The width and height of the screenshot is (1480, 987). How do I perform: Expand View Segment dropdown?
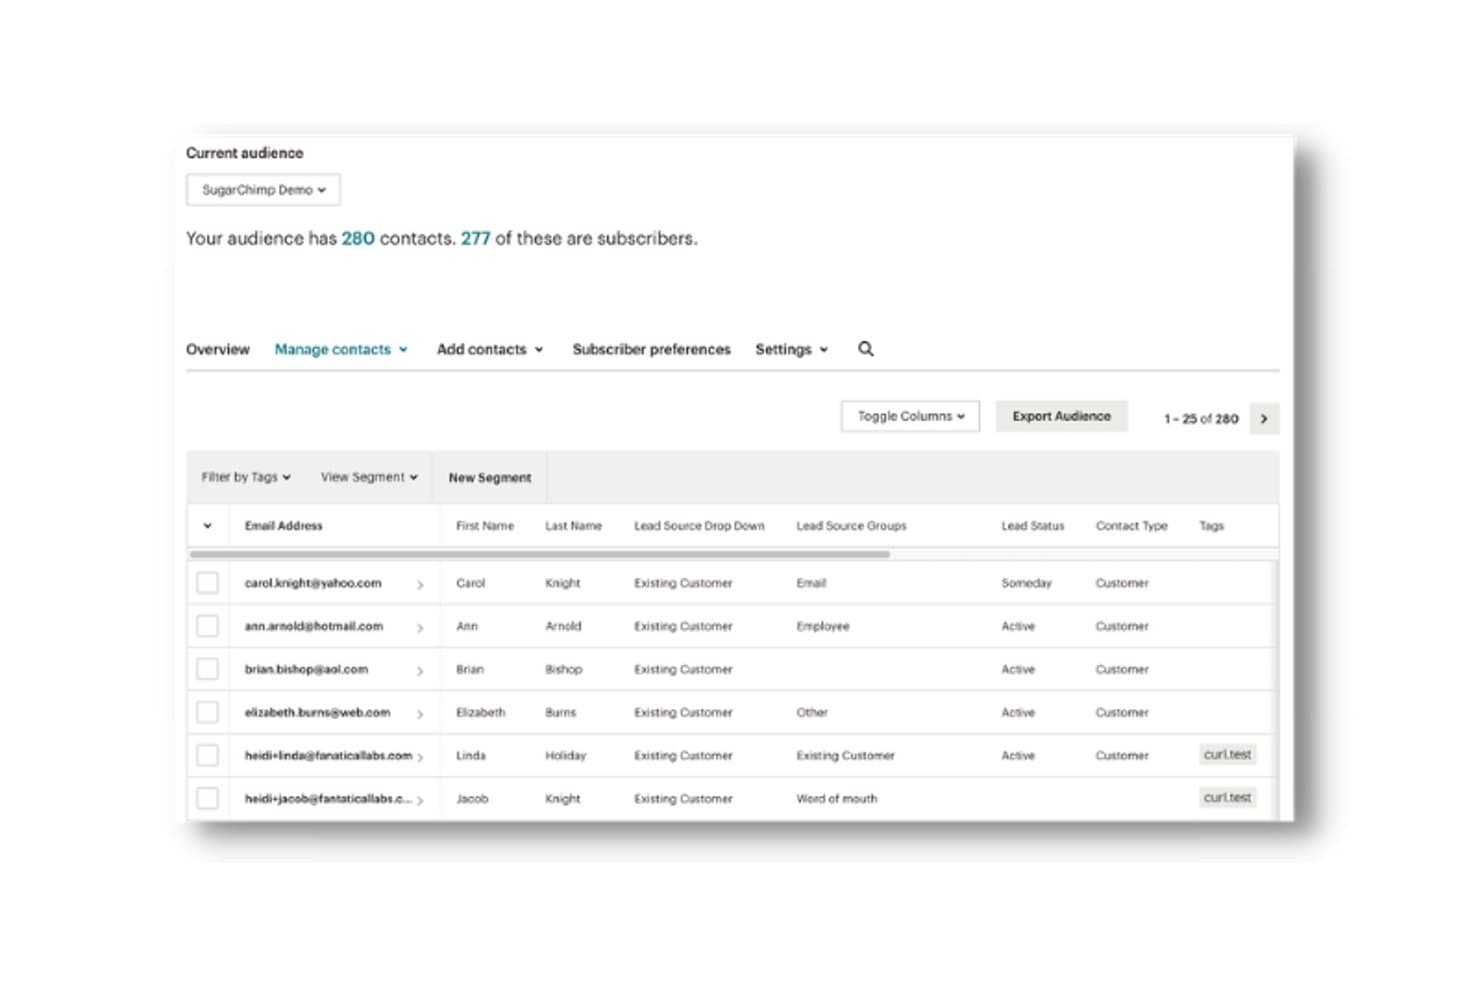pos(369,477)
